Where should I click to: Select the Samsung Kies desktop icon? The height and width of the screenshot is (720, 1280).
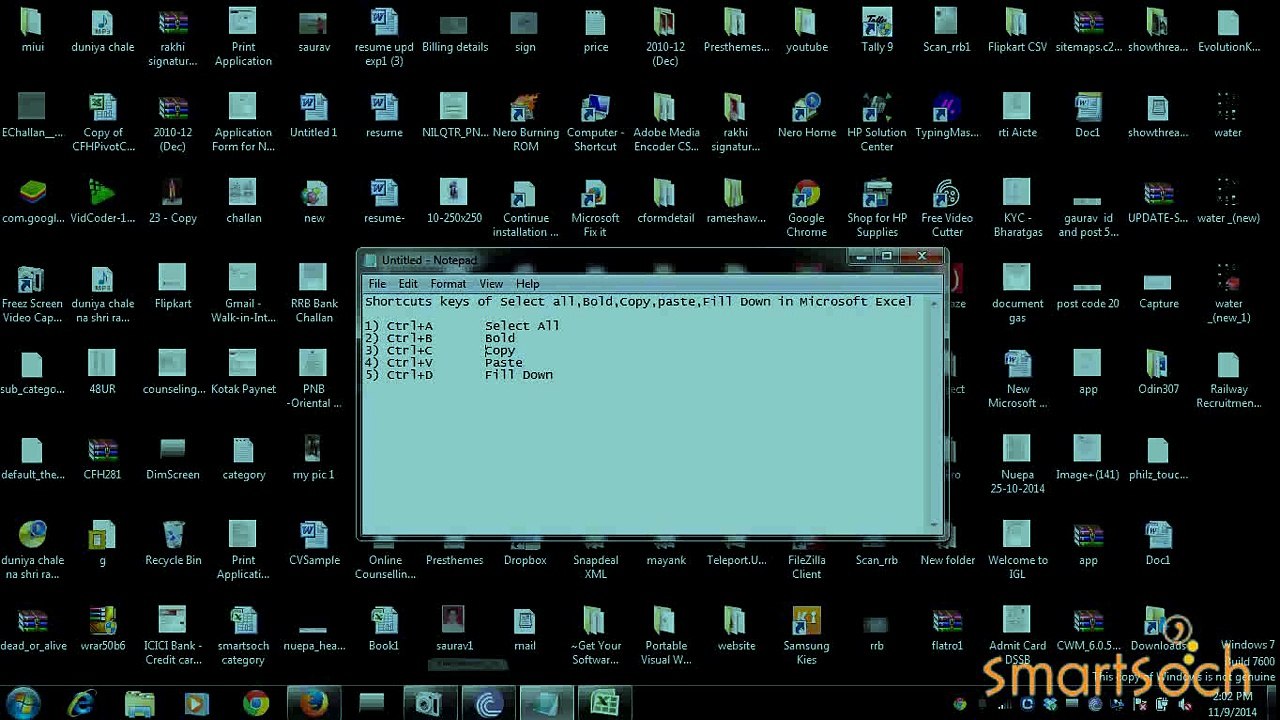coord(806,636)
